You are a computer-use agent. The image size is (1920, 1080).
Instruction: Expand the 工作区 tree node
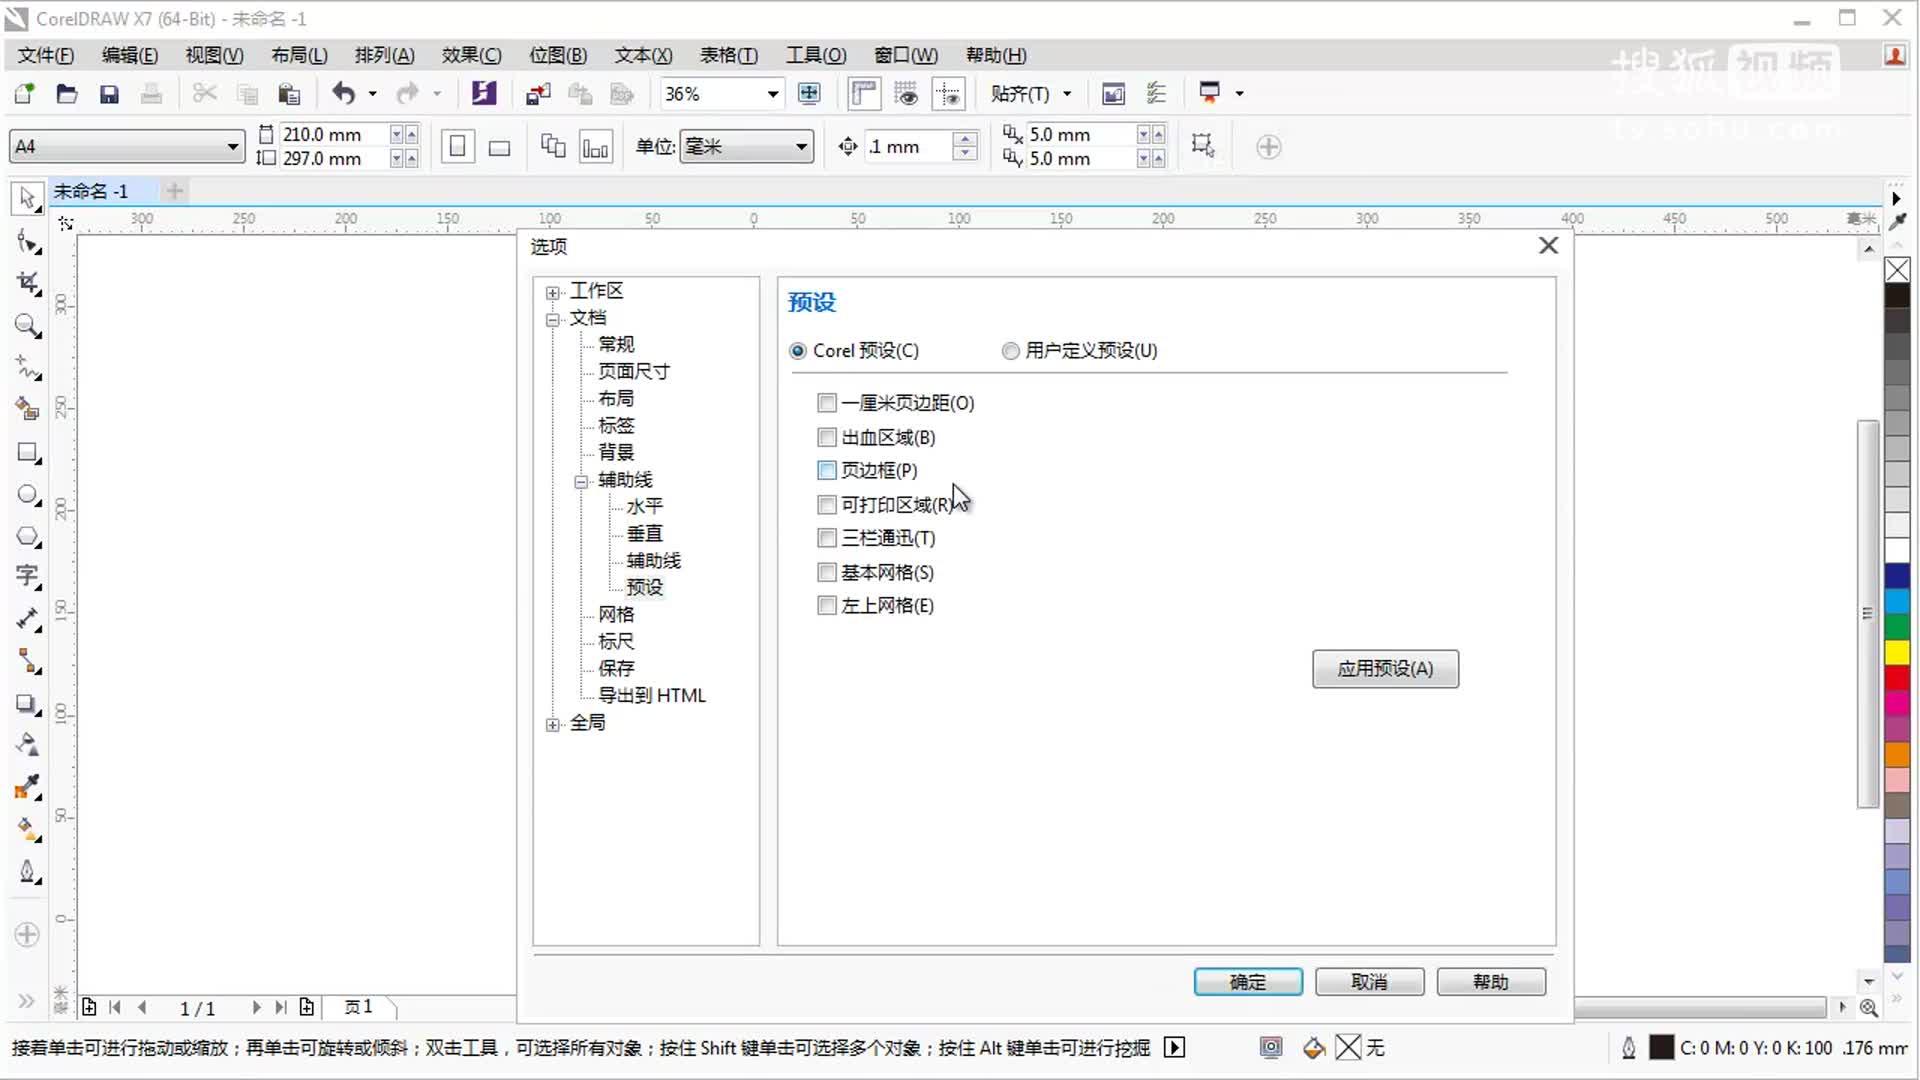[554, 291]
